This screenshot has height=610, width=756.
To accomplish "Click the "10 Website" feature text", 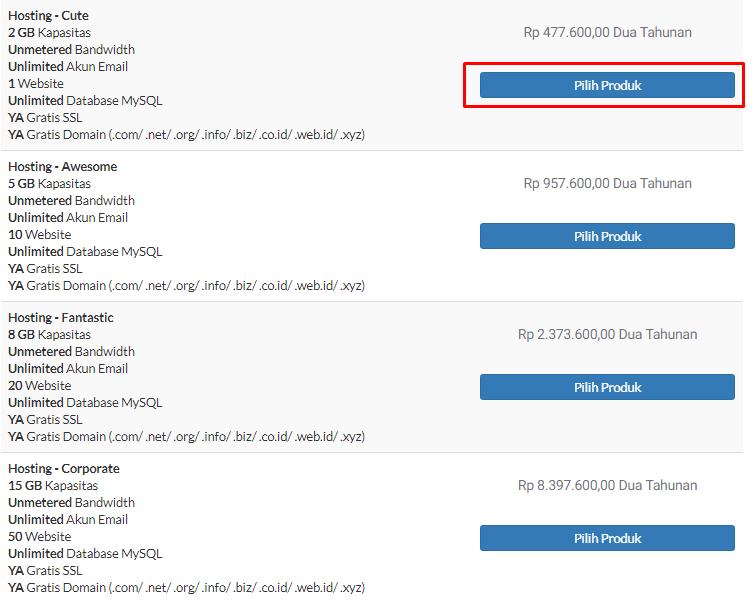I will coord(40,235).
